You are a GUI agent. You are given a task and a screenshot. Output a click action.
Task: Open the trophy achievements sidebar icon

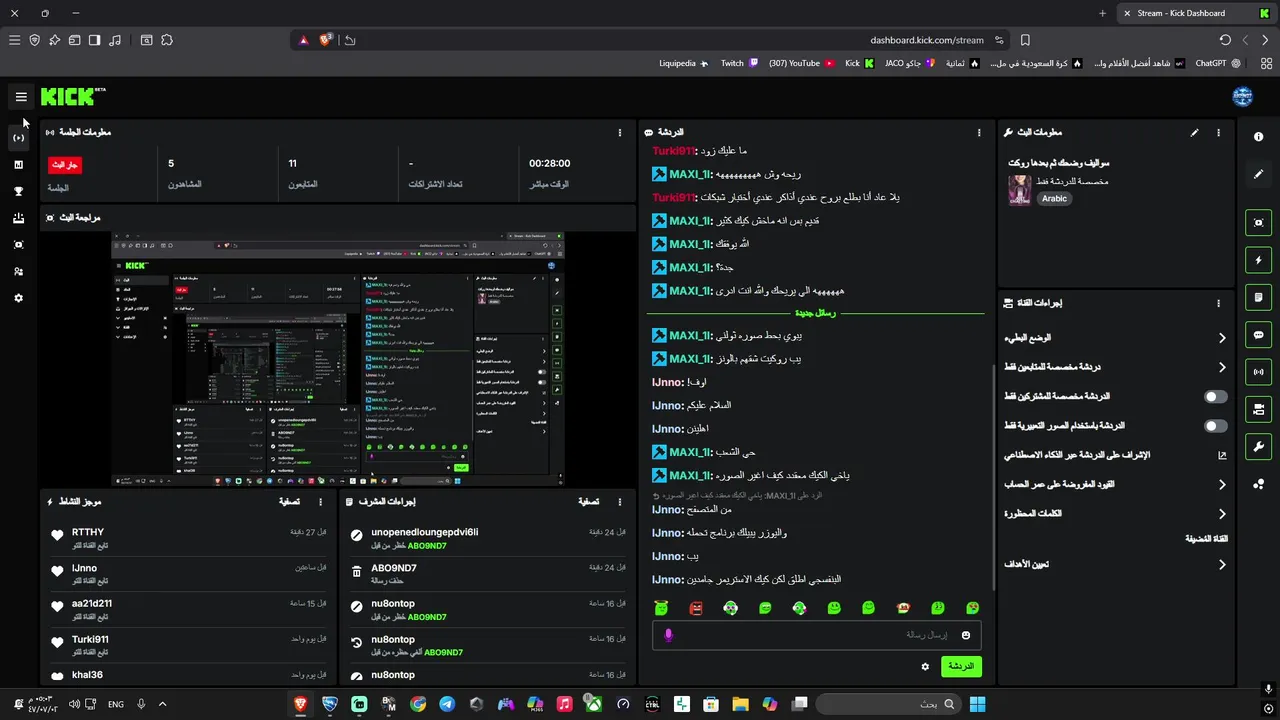coord(18,191)
